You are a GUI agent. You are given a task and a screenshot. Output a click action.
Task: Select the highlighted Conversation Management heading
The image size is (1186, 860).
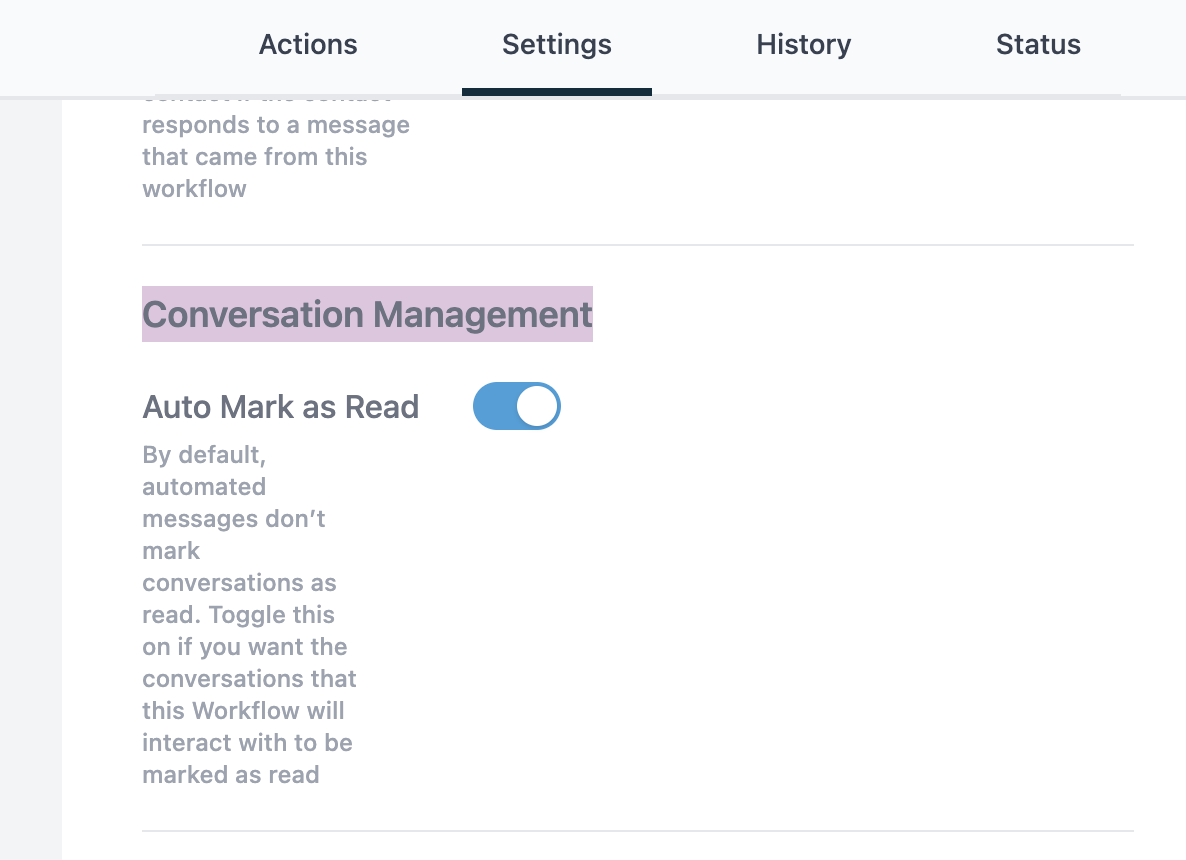(x=367, y=314)
